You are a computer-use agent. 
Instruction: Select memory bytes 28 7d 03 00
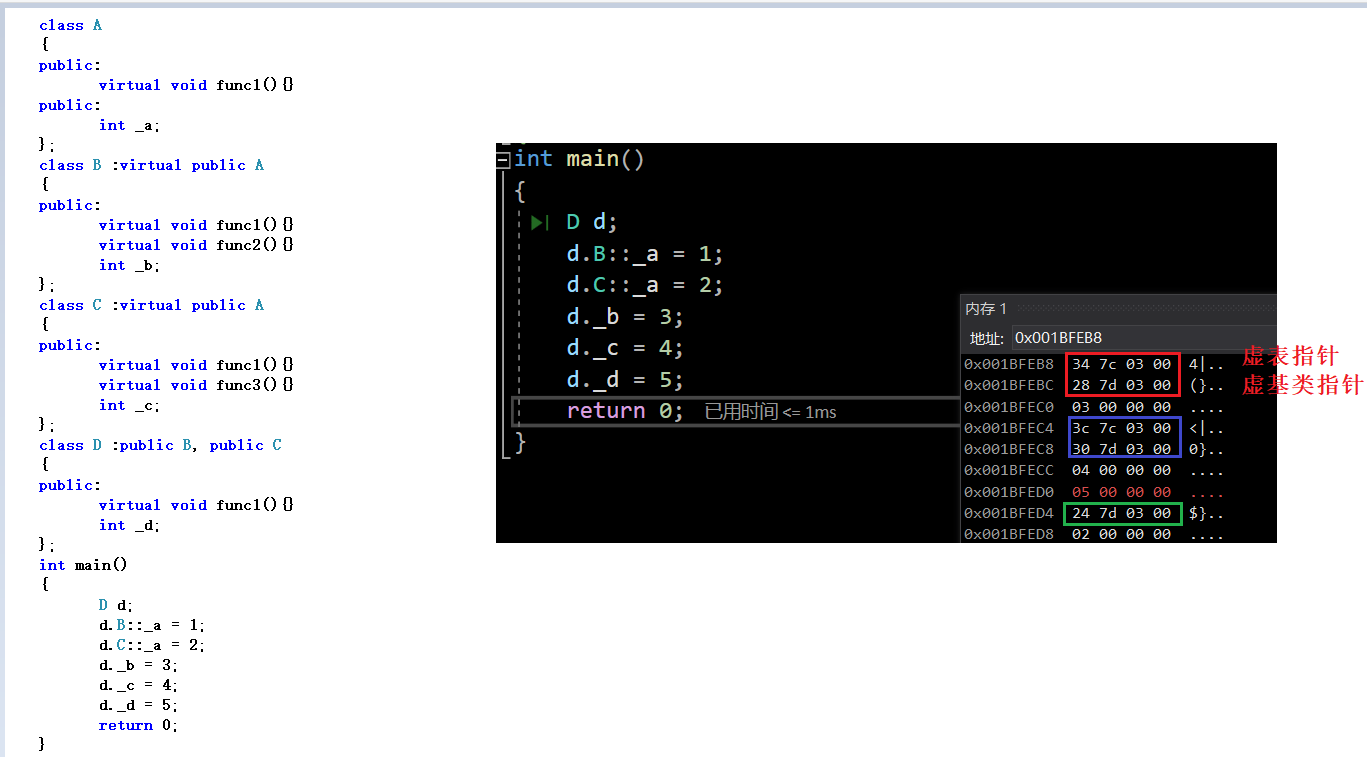coord(1121,385)
